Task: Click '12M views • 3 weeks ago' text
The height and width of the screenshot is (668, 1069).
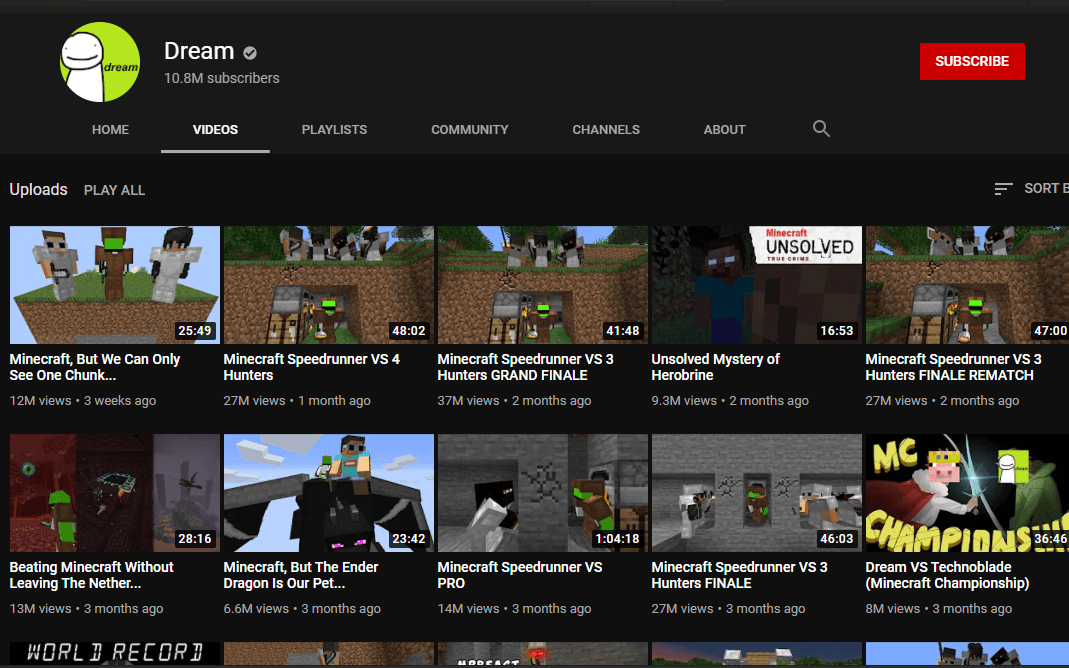Action: coord(82,401)
